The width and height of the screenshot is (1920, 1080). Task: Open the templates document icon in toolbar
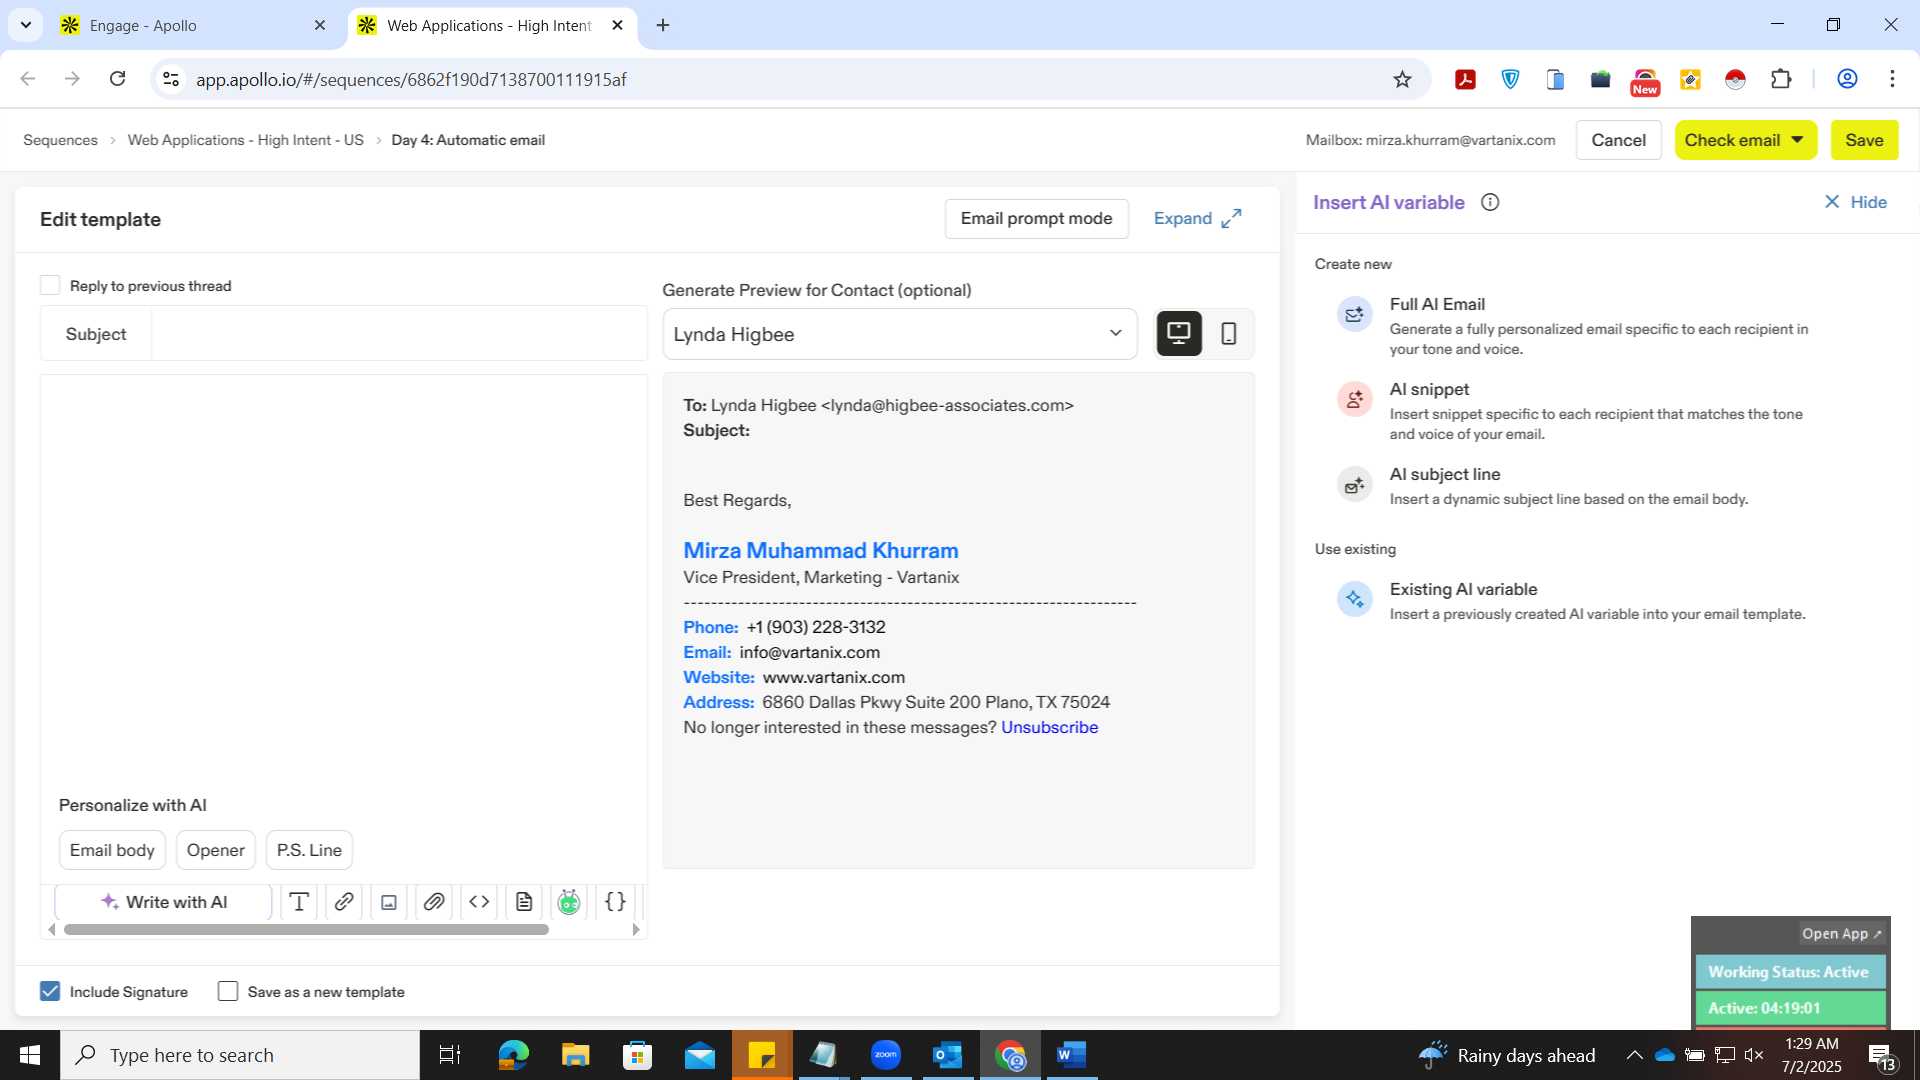click(x=524, y=902)
